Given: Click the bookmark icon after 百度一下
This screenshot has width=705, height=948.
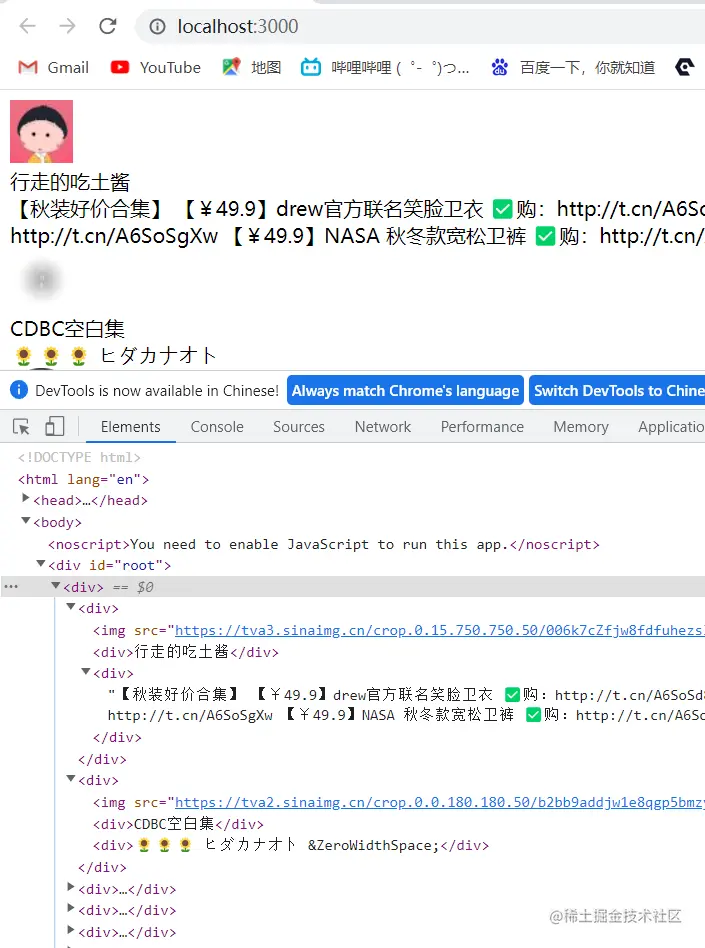Looking at the screenshot, I should [685, 67].
